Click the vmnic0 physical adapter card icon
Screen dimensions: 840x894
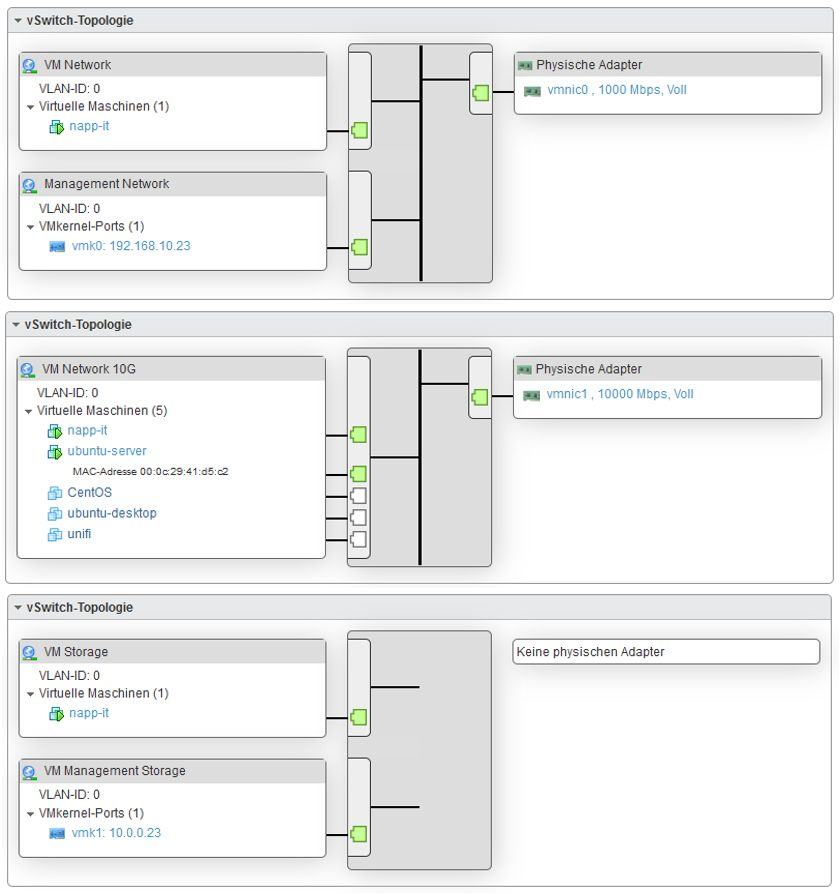coord(532,91)
